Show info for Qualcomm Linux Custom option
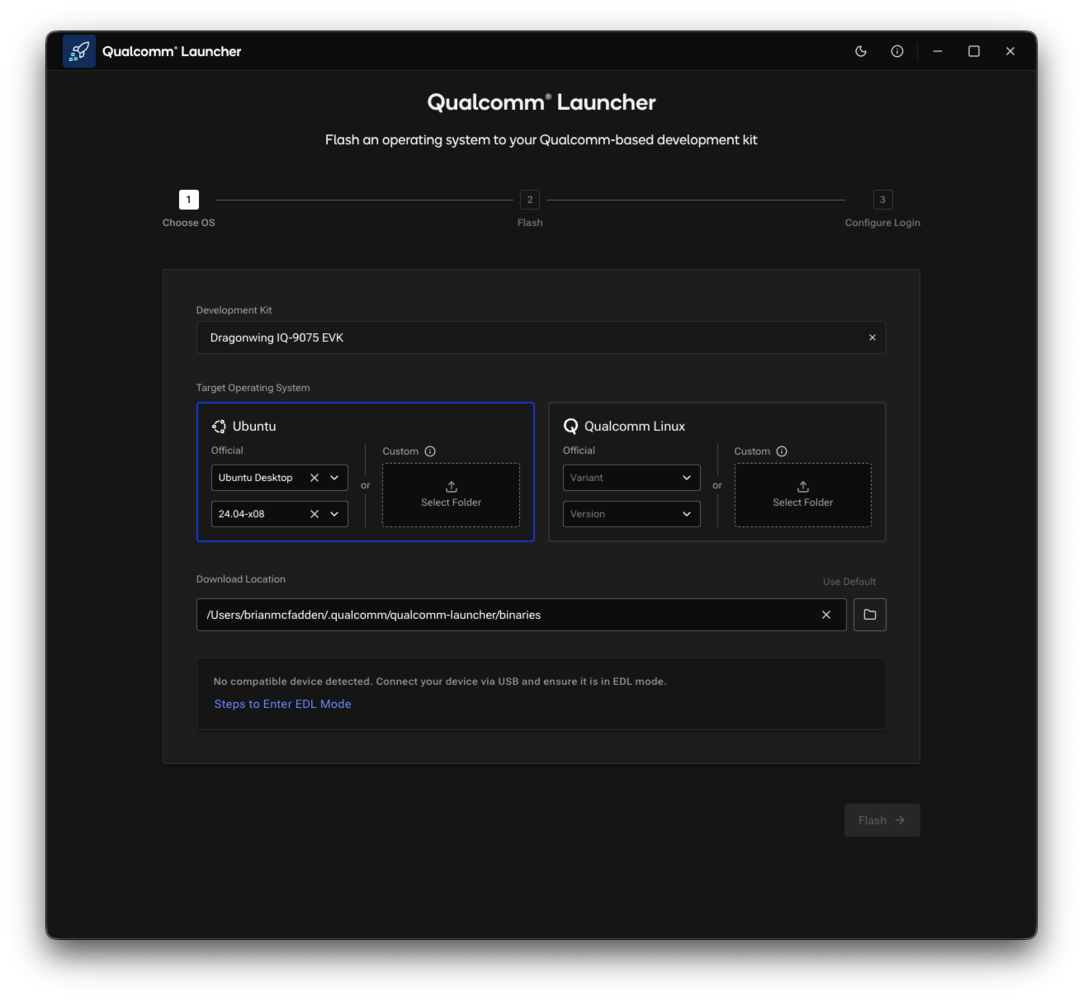1083x1000 pixels. 781,451
